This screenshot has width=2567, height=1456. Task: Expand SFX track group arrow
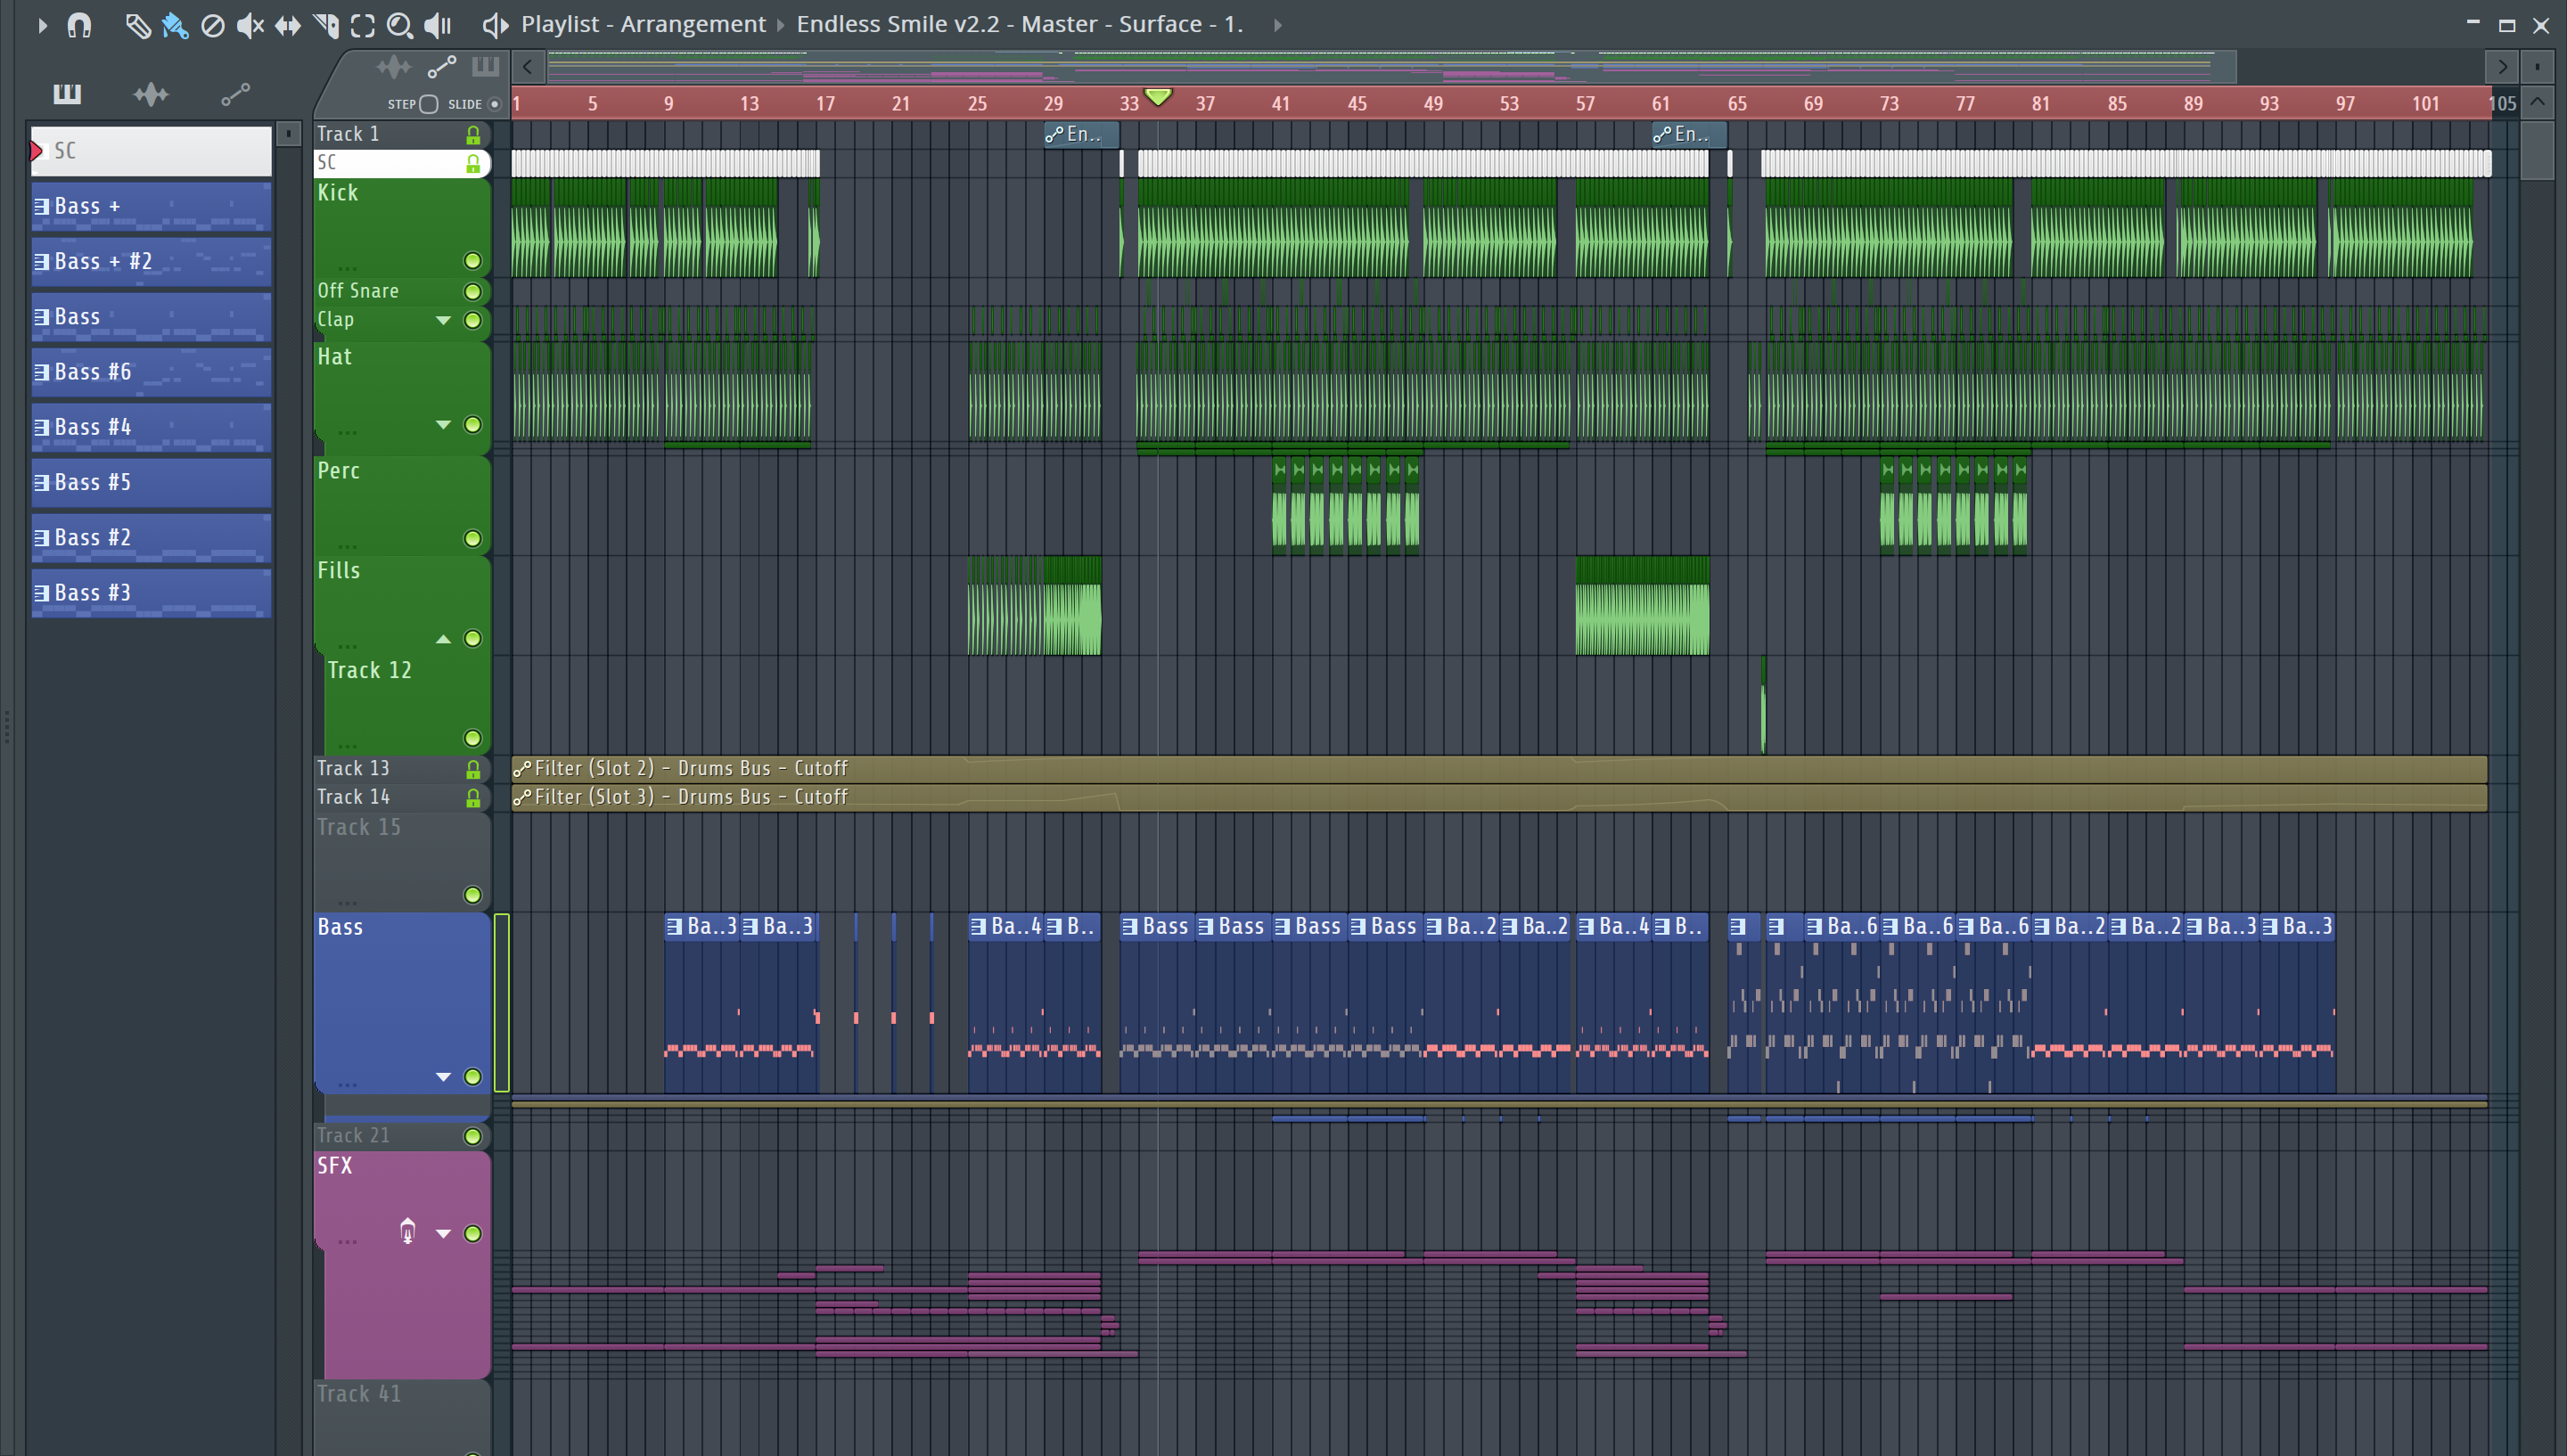443,1233
